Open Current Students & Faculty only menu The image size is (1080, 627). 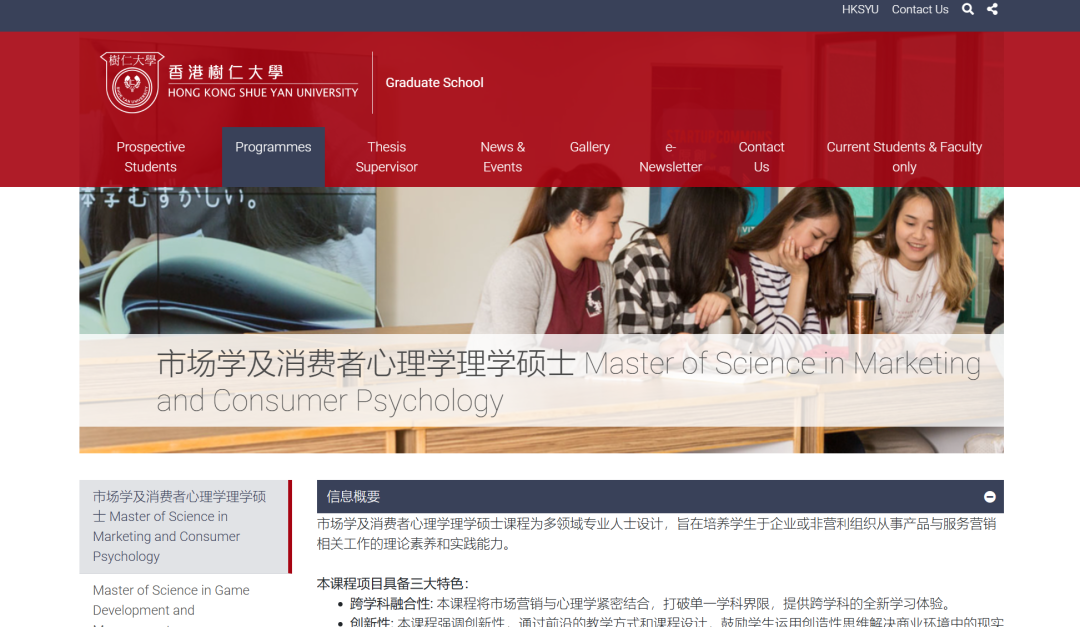point(904,157)
